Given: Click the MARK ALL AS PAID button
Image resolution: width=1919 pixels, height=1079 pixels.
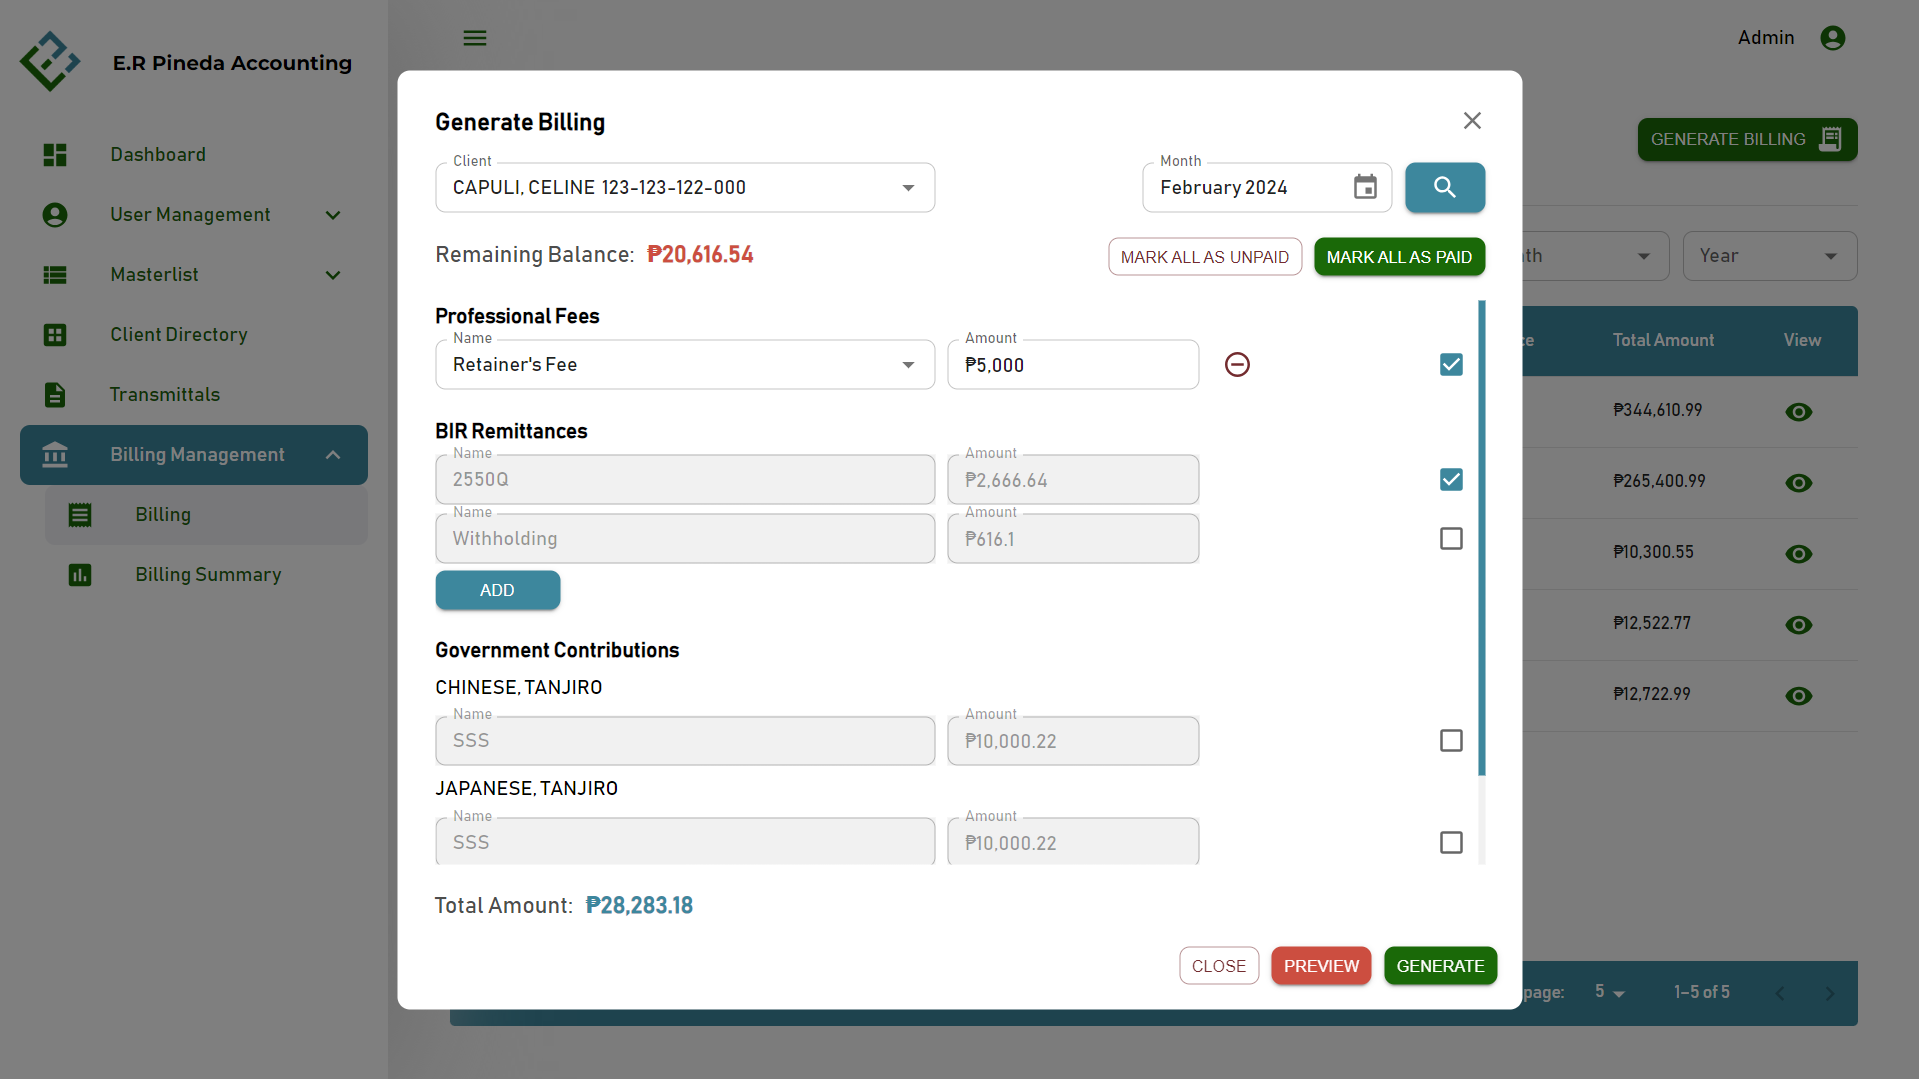Looking at the screenshot, I should (x=1398, y=257).
